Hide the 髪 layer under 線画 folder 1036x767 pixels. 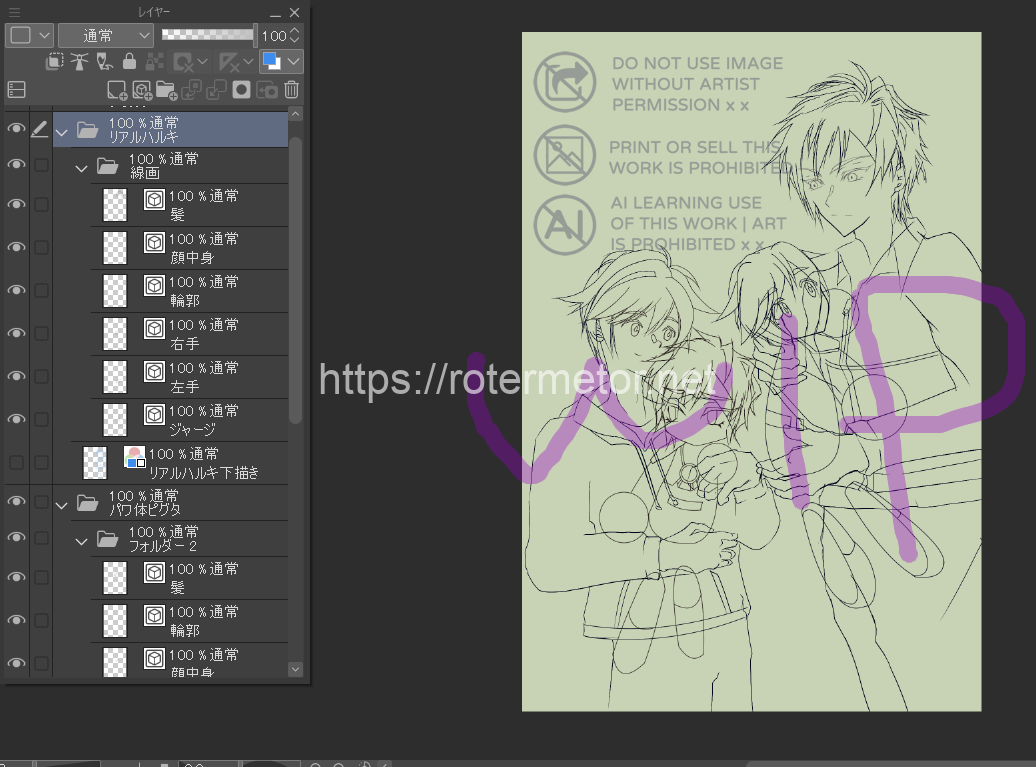[x=16, y=204]
